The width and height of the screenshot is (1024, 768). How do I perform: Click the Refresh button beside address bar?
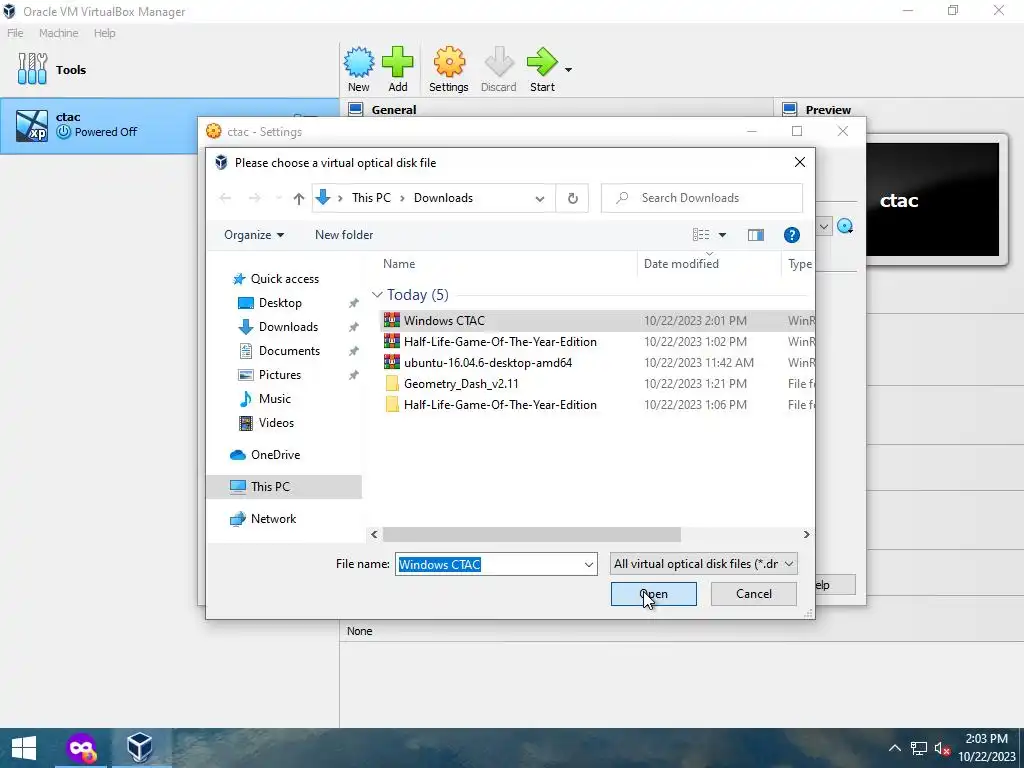(572, 198)
